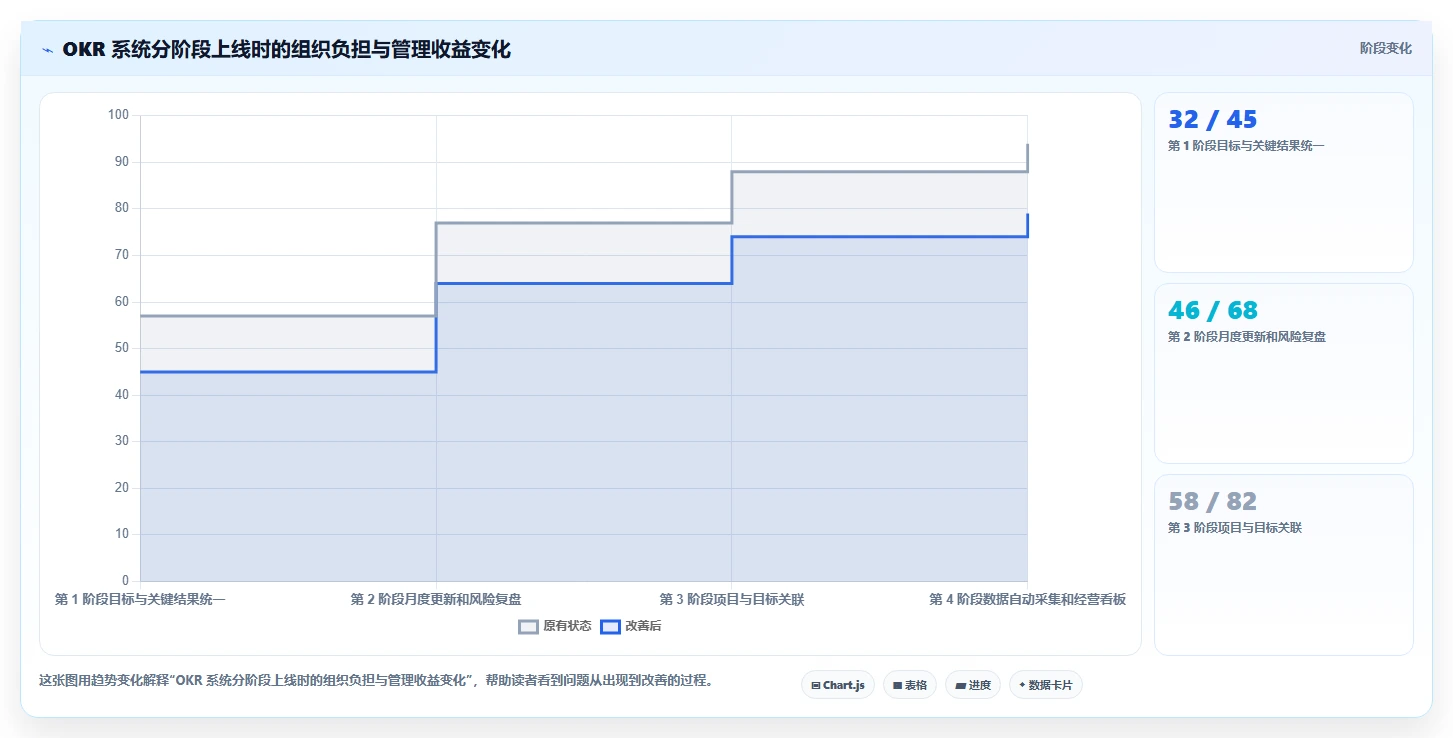Screen dimensions: 1453x738
Task: Click the 进度 chip
Action: [x=973, y=685]
